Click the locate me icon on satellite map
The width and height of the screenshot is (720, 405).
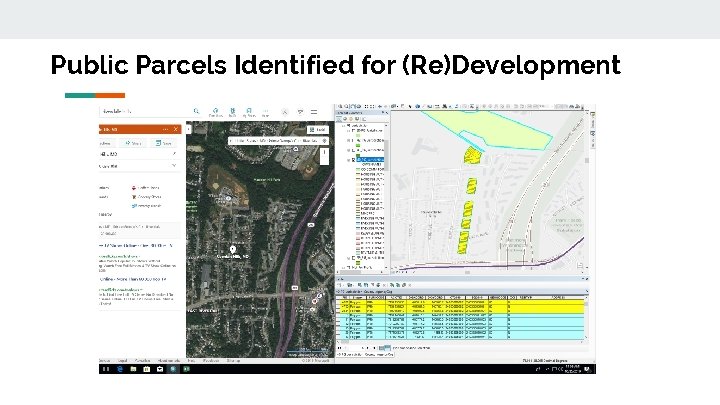[x=324, y=141]
